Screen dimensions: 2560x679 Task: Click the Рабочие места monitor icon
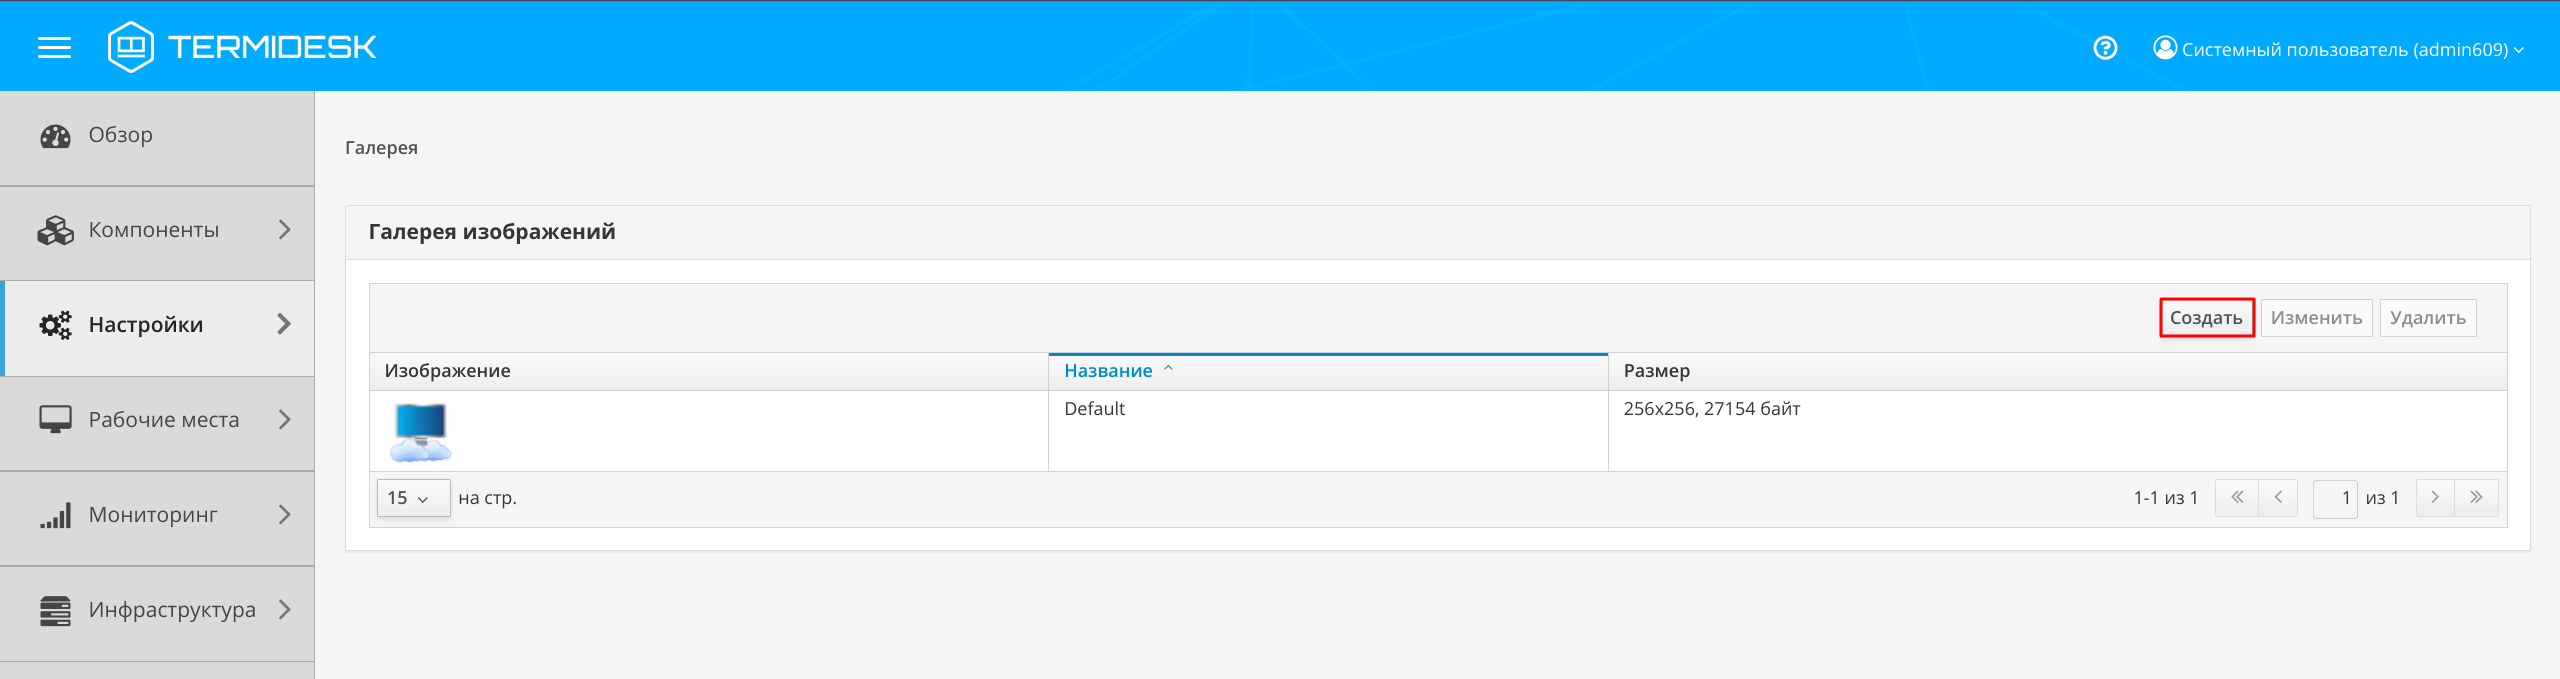click(x=55, y=419)
